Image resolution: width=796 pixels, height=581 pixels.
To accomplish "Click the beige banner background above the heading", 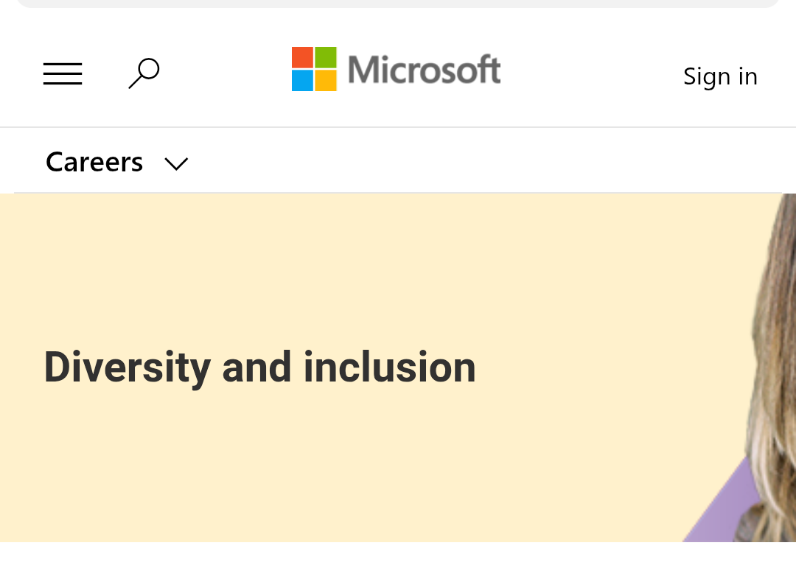I will pos(300,260).
